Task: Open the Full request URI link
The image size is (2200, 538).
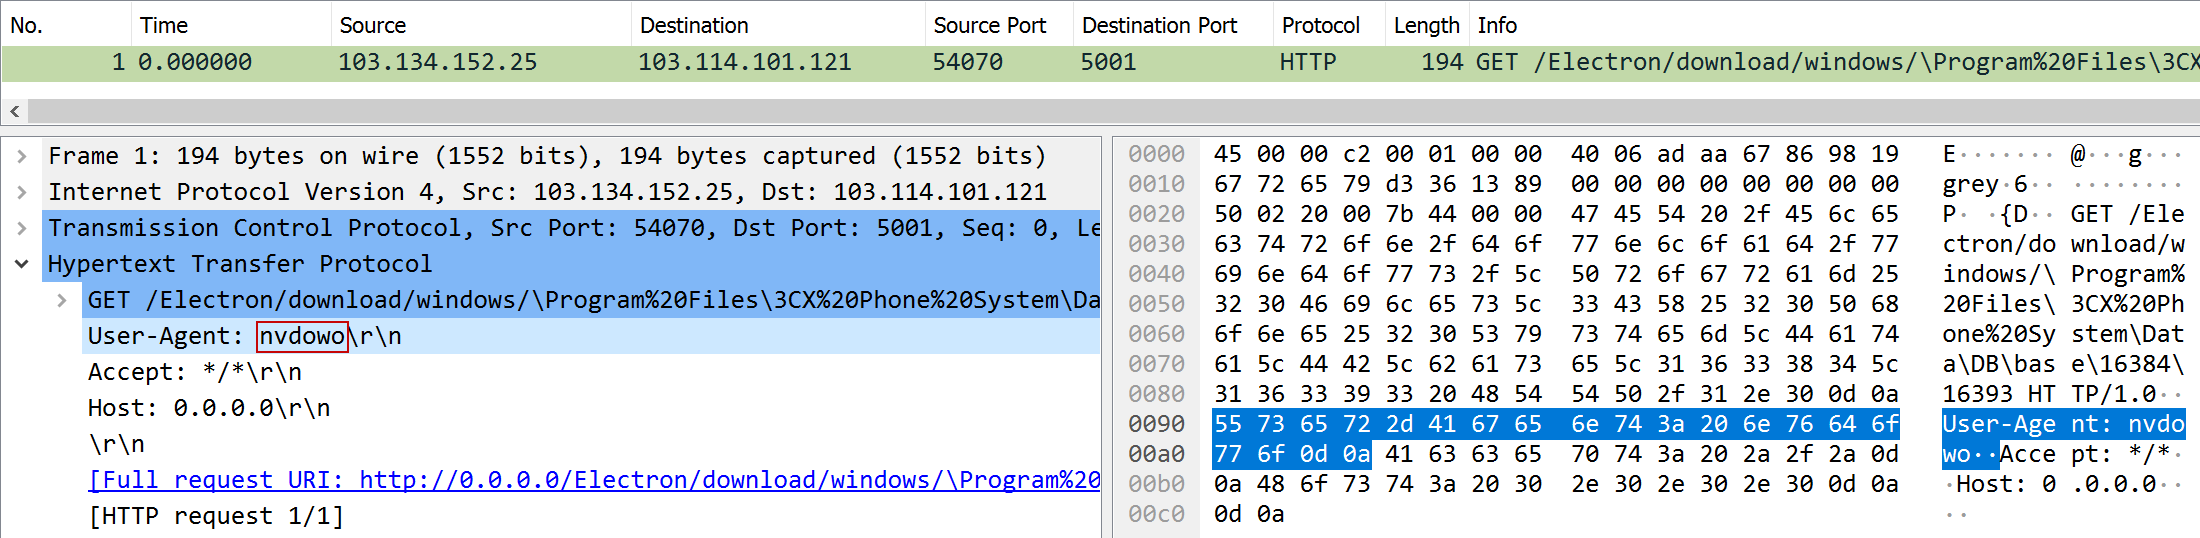Action: click(594, 480)
